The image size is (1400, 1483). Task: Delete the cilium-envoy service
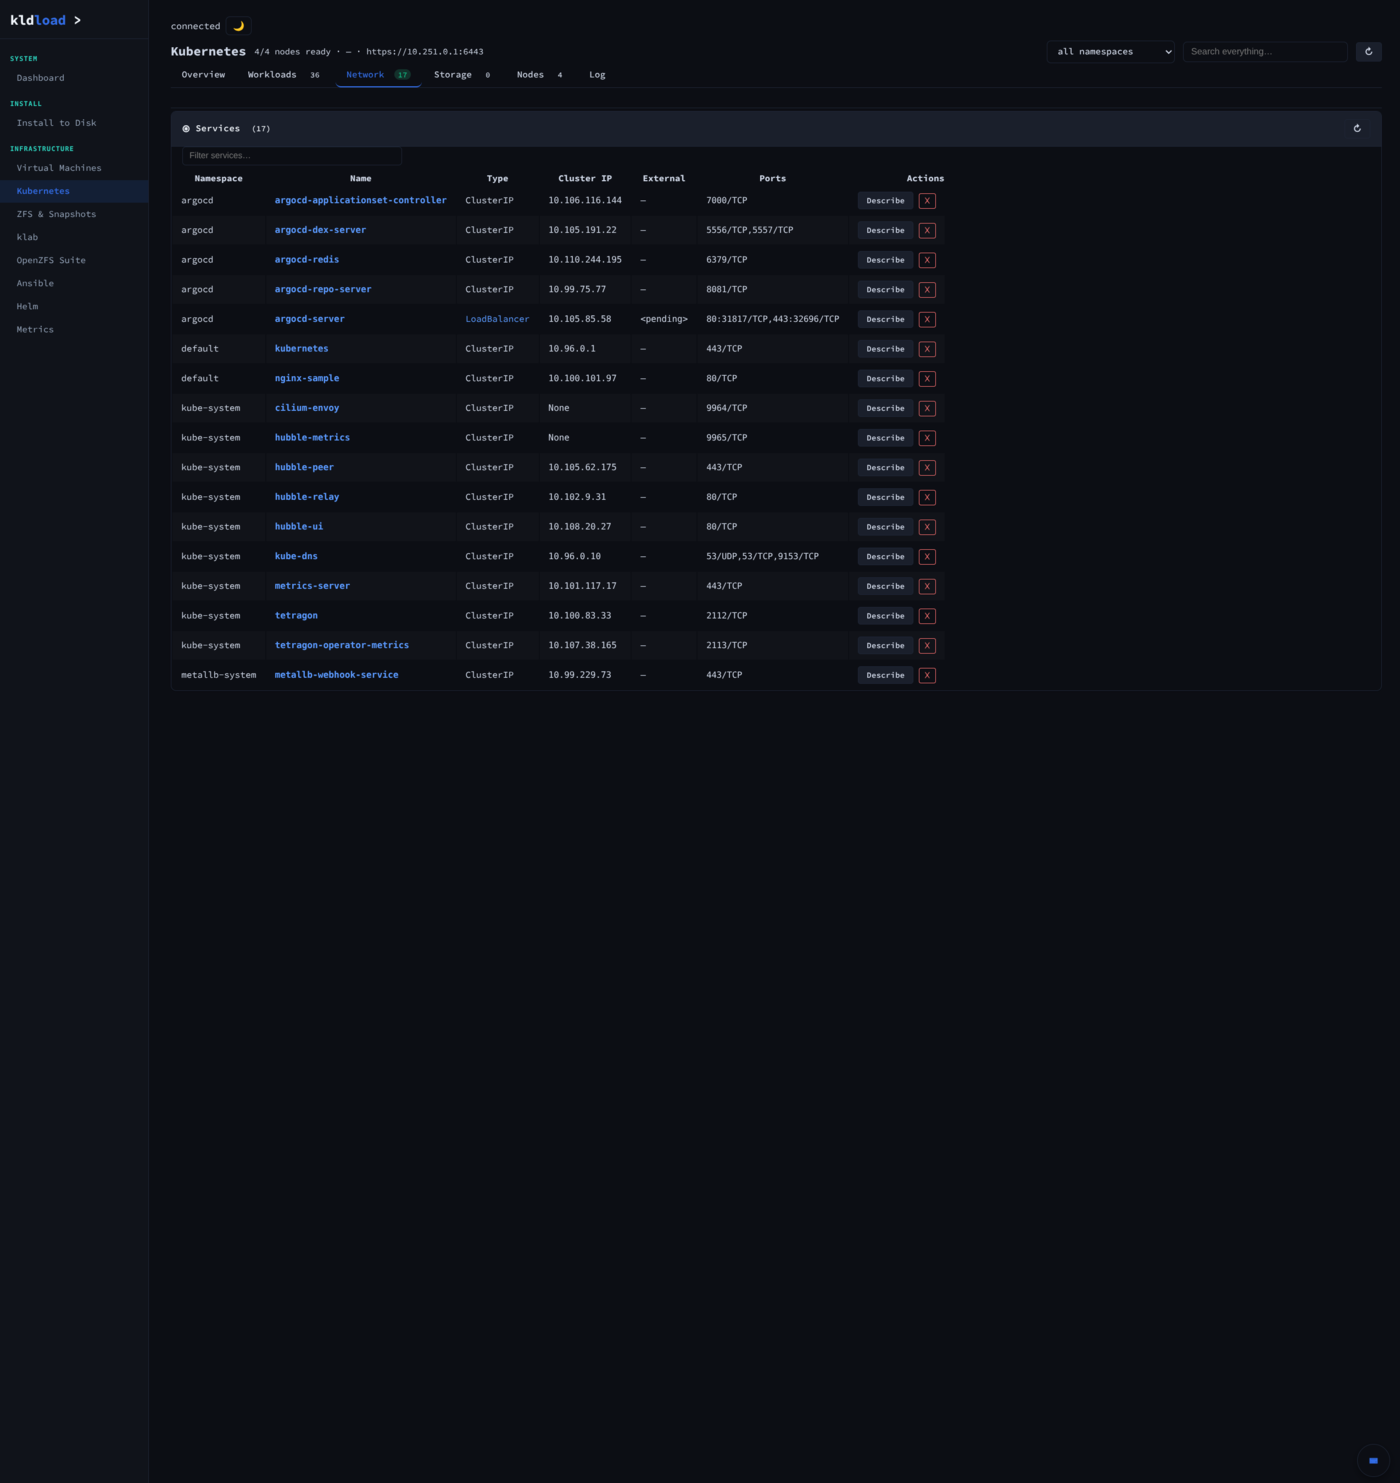(x=927, y=408)
